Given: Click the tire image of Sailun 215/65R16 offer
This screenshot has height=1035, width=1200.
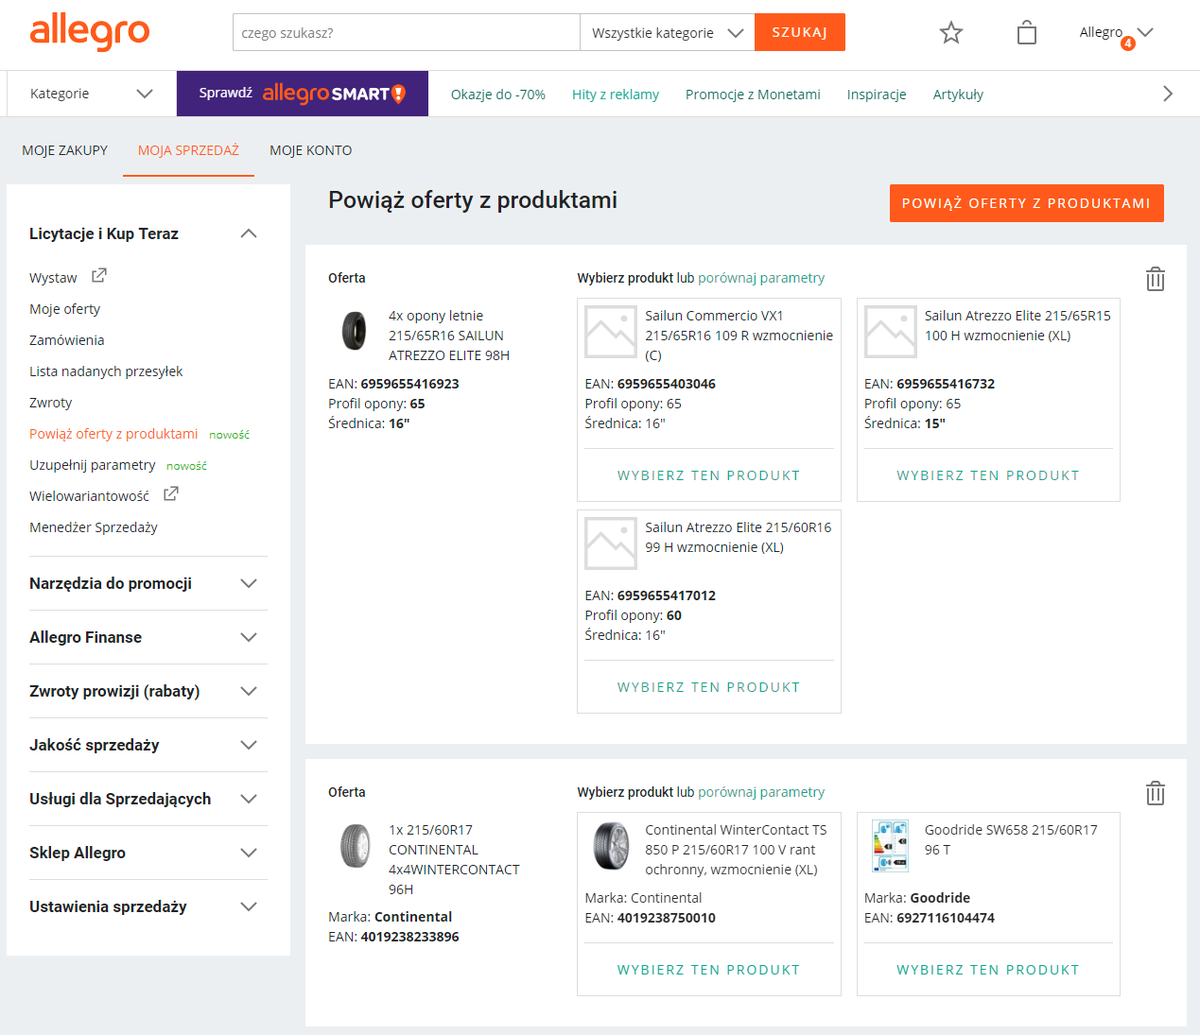Looking at the screenshot, I should pos(354,331).
